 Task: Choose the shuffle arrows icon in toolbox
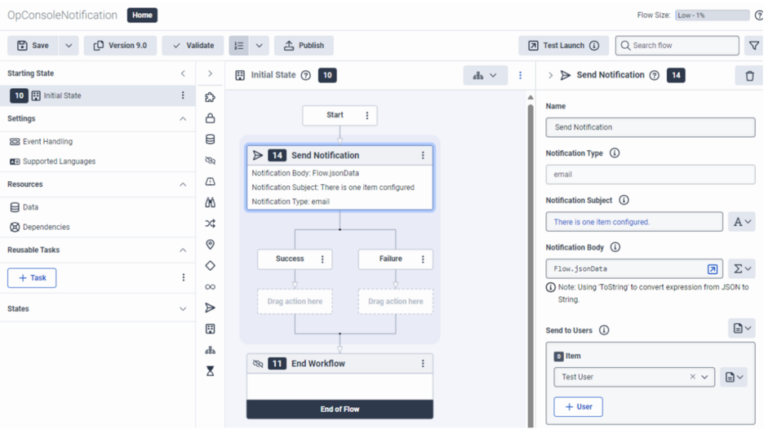[x=210, y=223]
